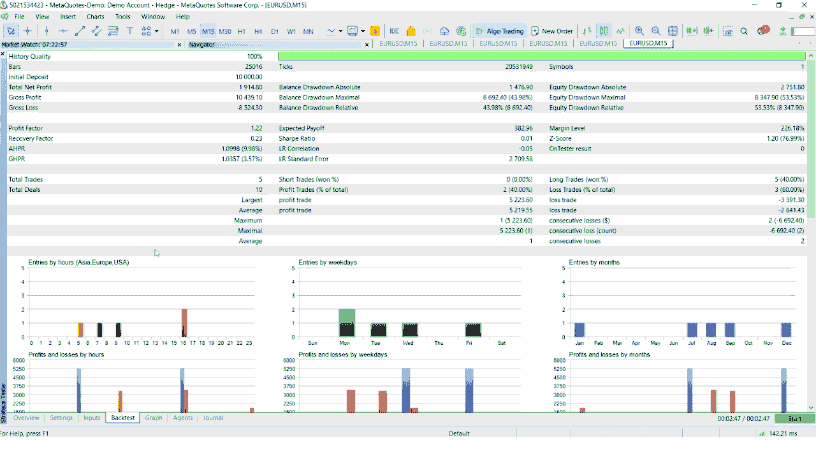The width and height of the screenshot is (816, 458).
Task: Expand the chart templates dropdown
Action: (365, 31)
